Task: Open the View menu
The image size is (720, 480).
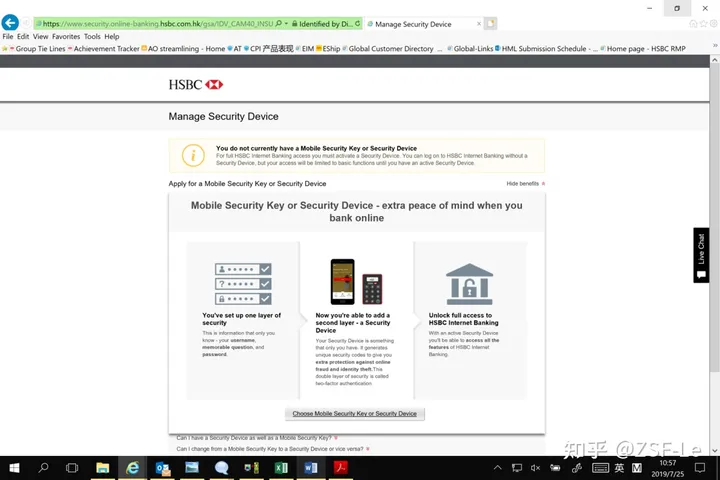Action: click(x=40, y=36)
